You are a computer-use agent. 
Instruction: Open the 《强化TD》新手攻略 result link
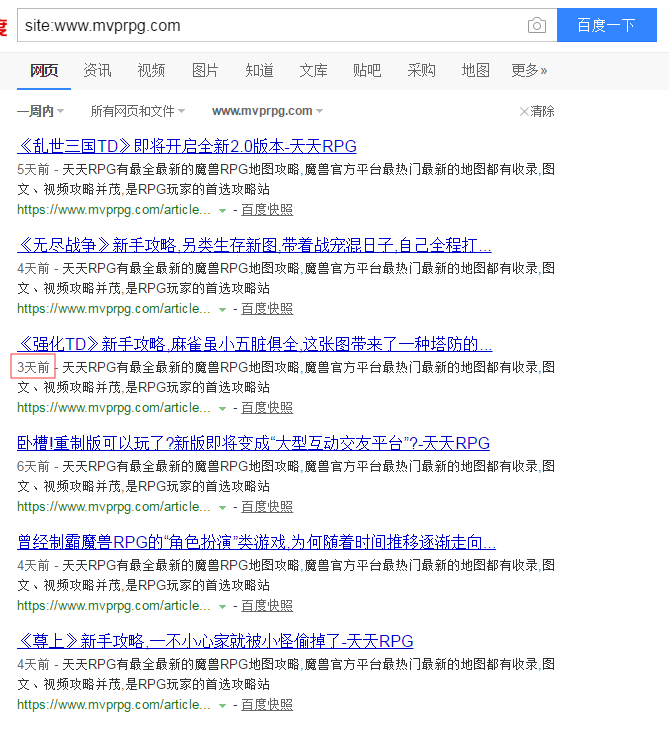[255, 345]
